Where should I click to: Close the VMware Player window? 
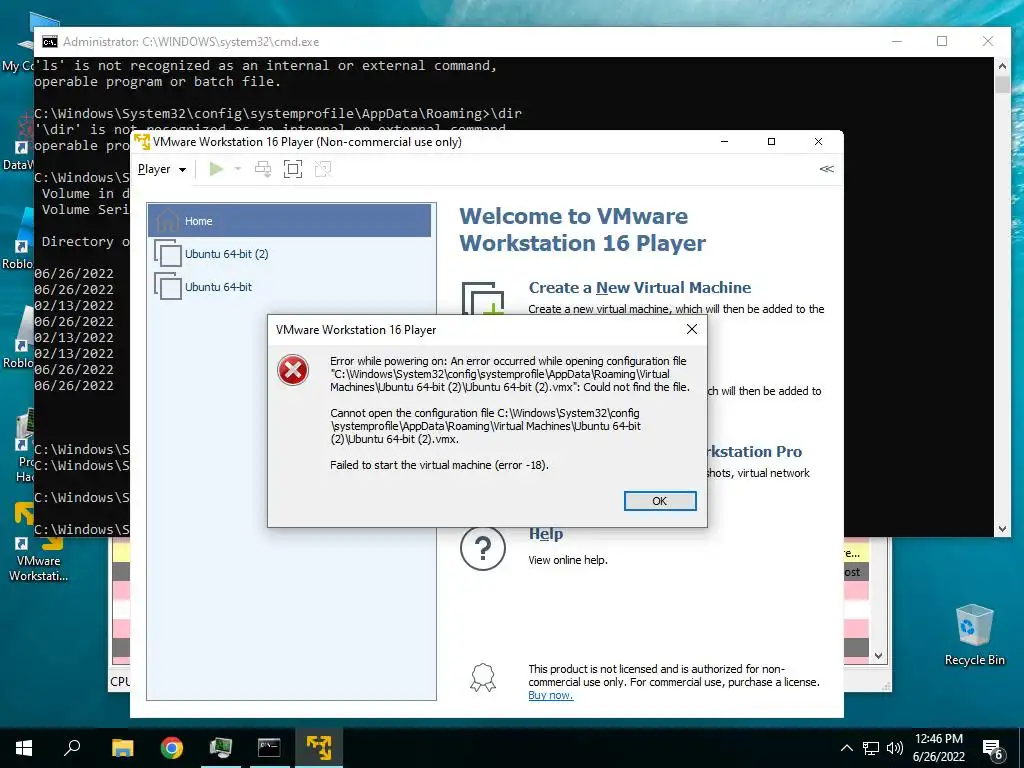coord(818,141)
